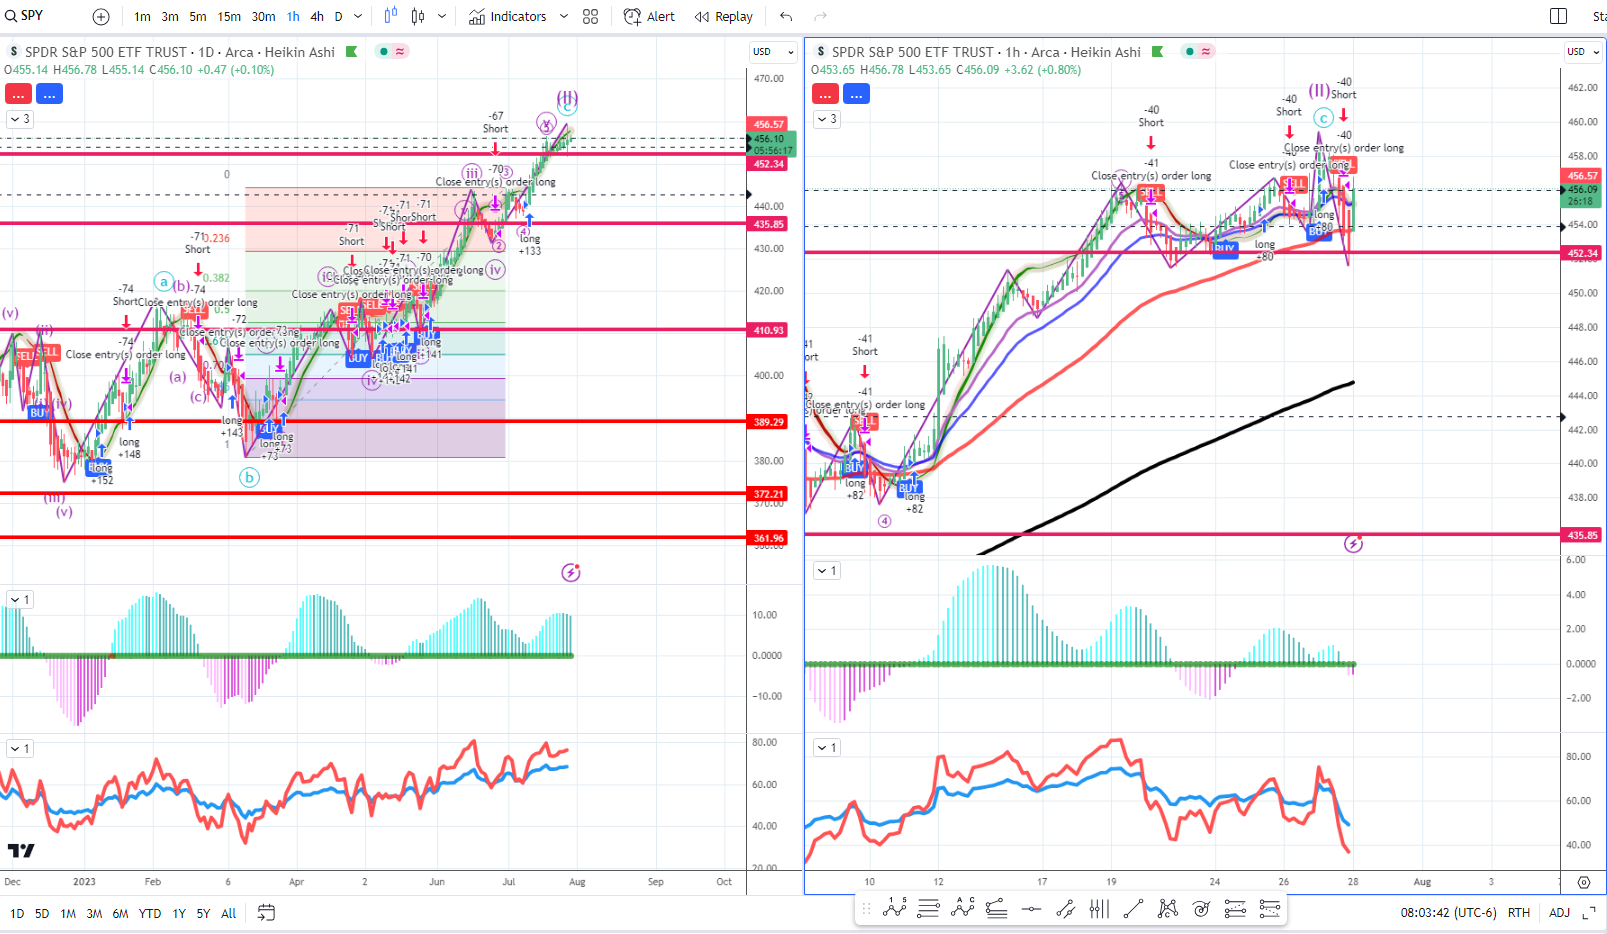Open the red indicator button on 1h chart
Screen dimensions: 1607x934
[x=825, y=94]
